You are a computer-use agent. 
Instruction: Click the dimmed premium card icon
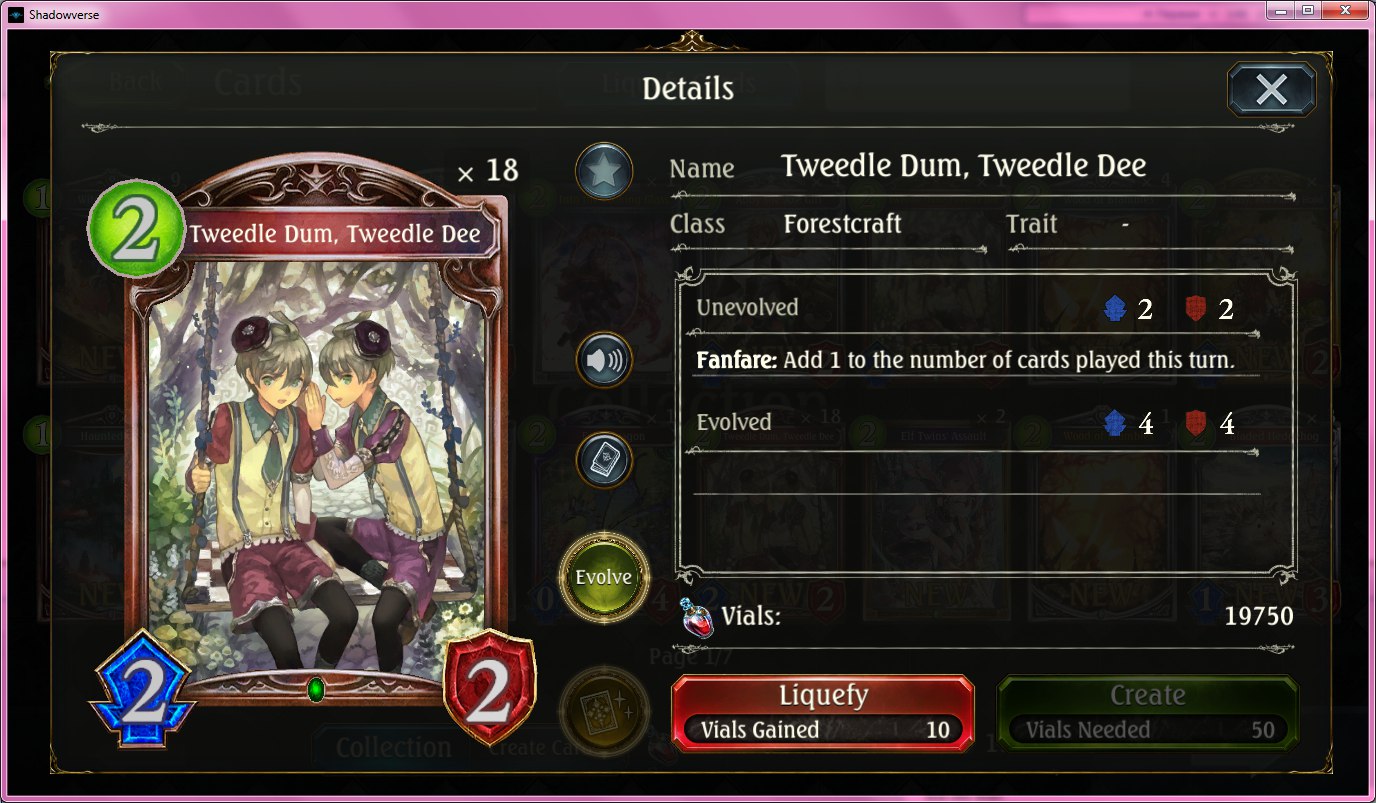(604, 709)
